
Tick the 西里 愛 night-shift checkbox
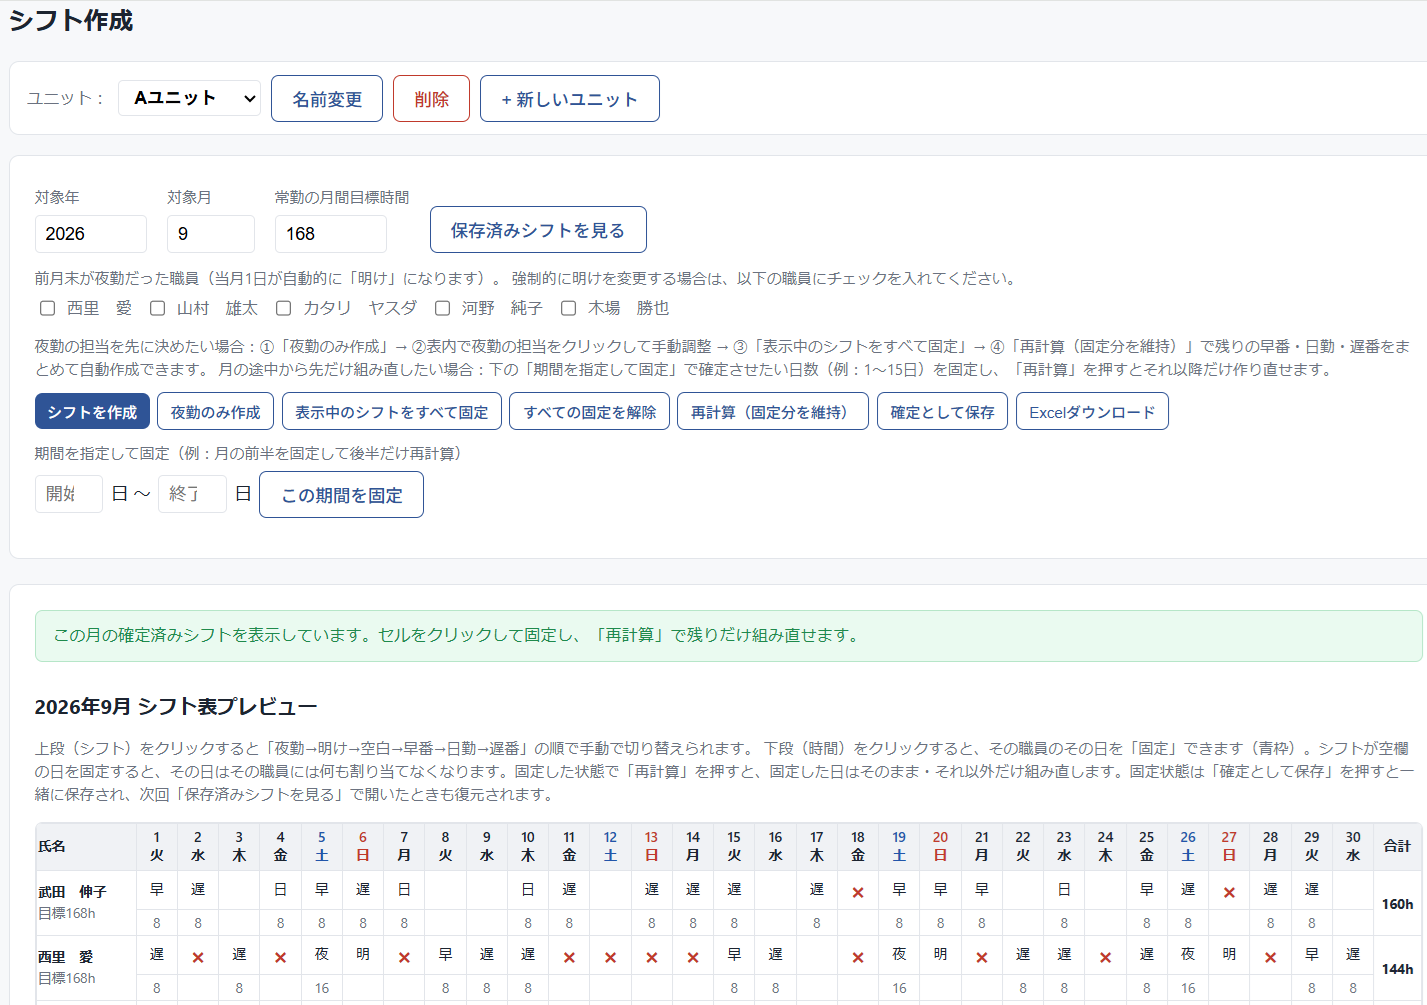(47, 308)
